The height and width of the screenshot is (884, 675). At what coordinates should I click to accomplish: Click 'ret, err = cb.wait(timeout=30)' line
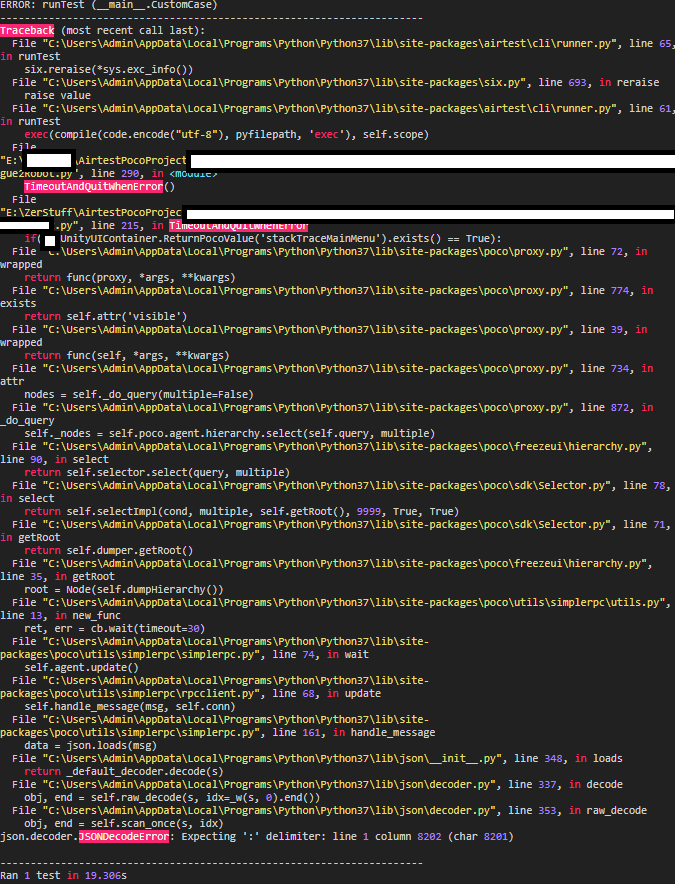click(114, 628)
